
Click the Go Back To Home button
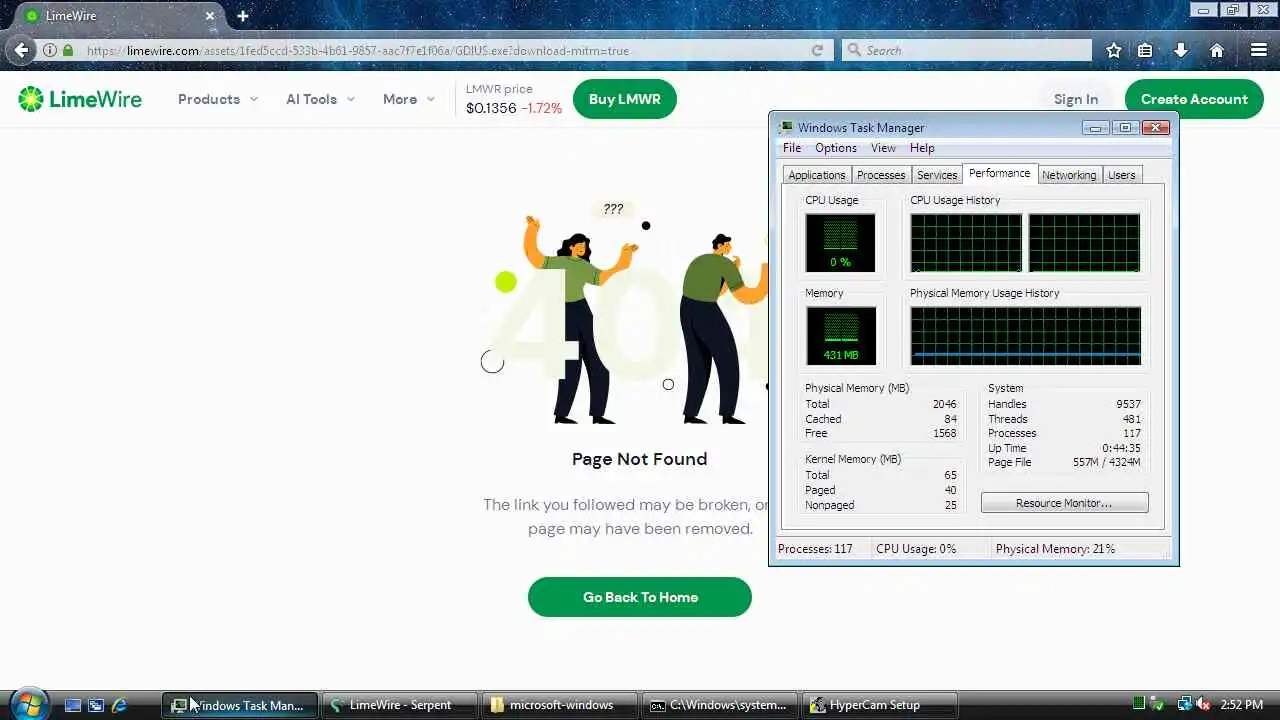click(x=640, y=597)
